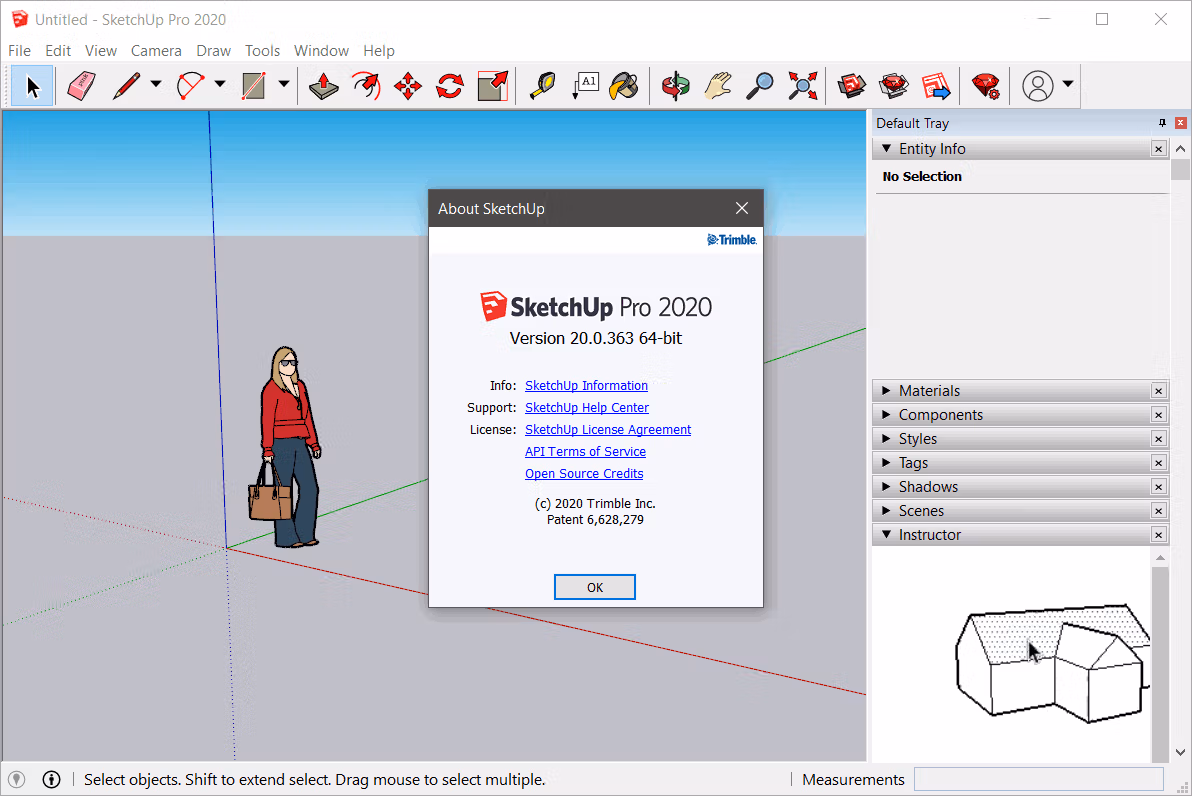Click the Instructor house illustration
The width and height of the screenshot is (1192, 796).
[1053, 664]
